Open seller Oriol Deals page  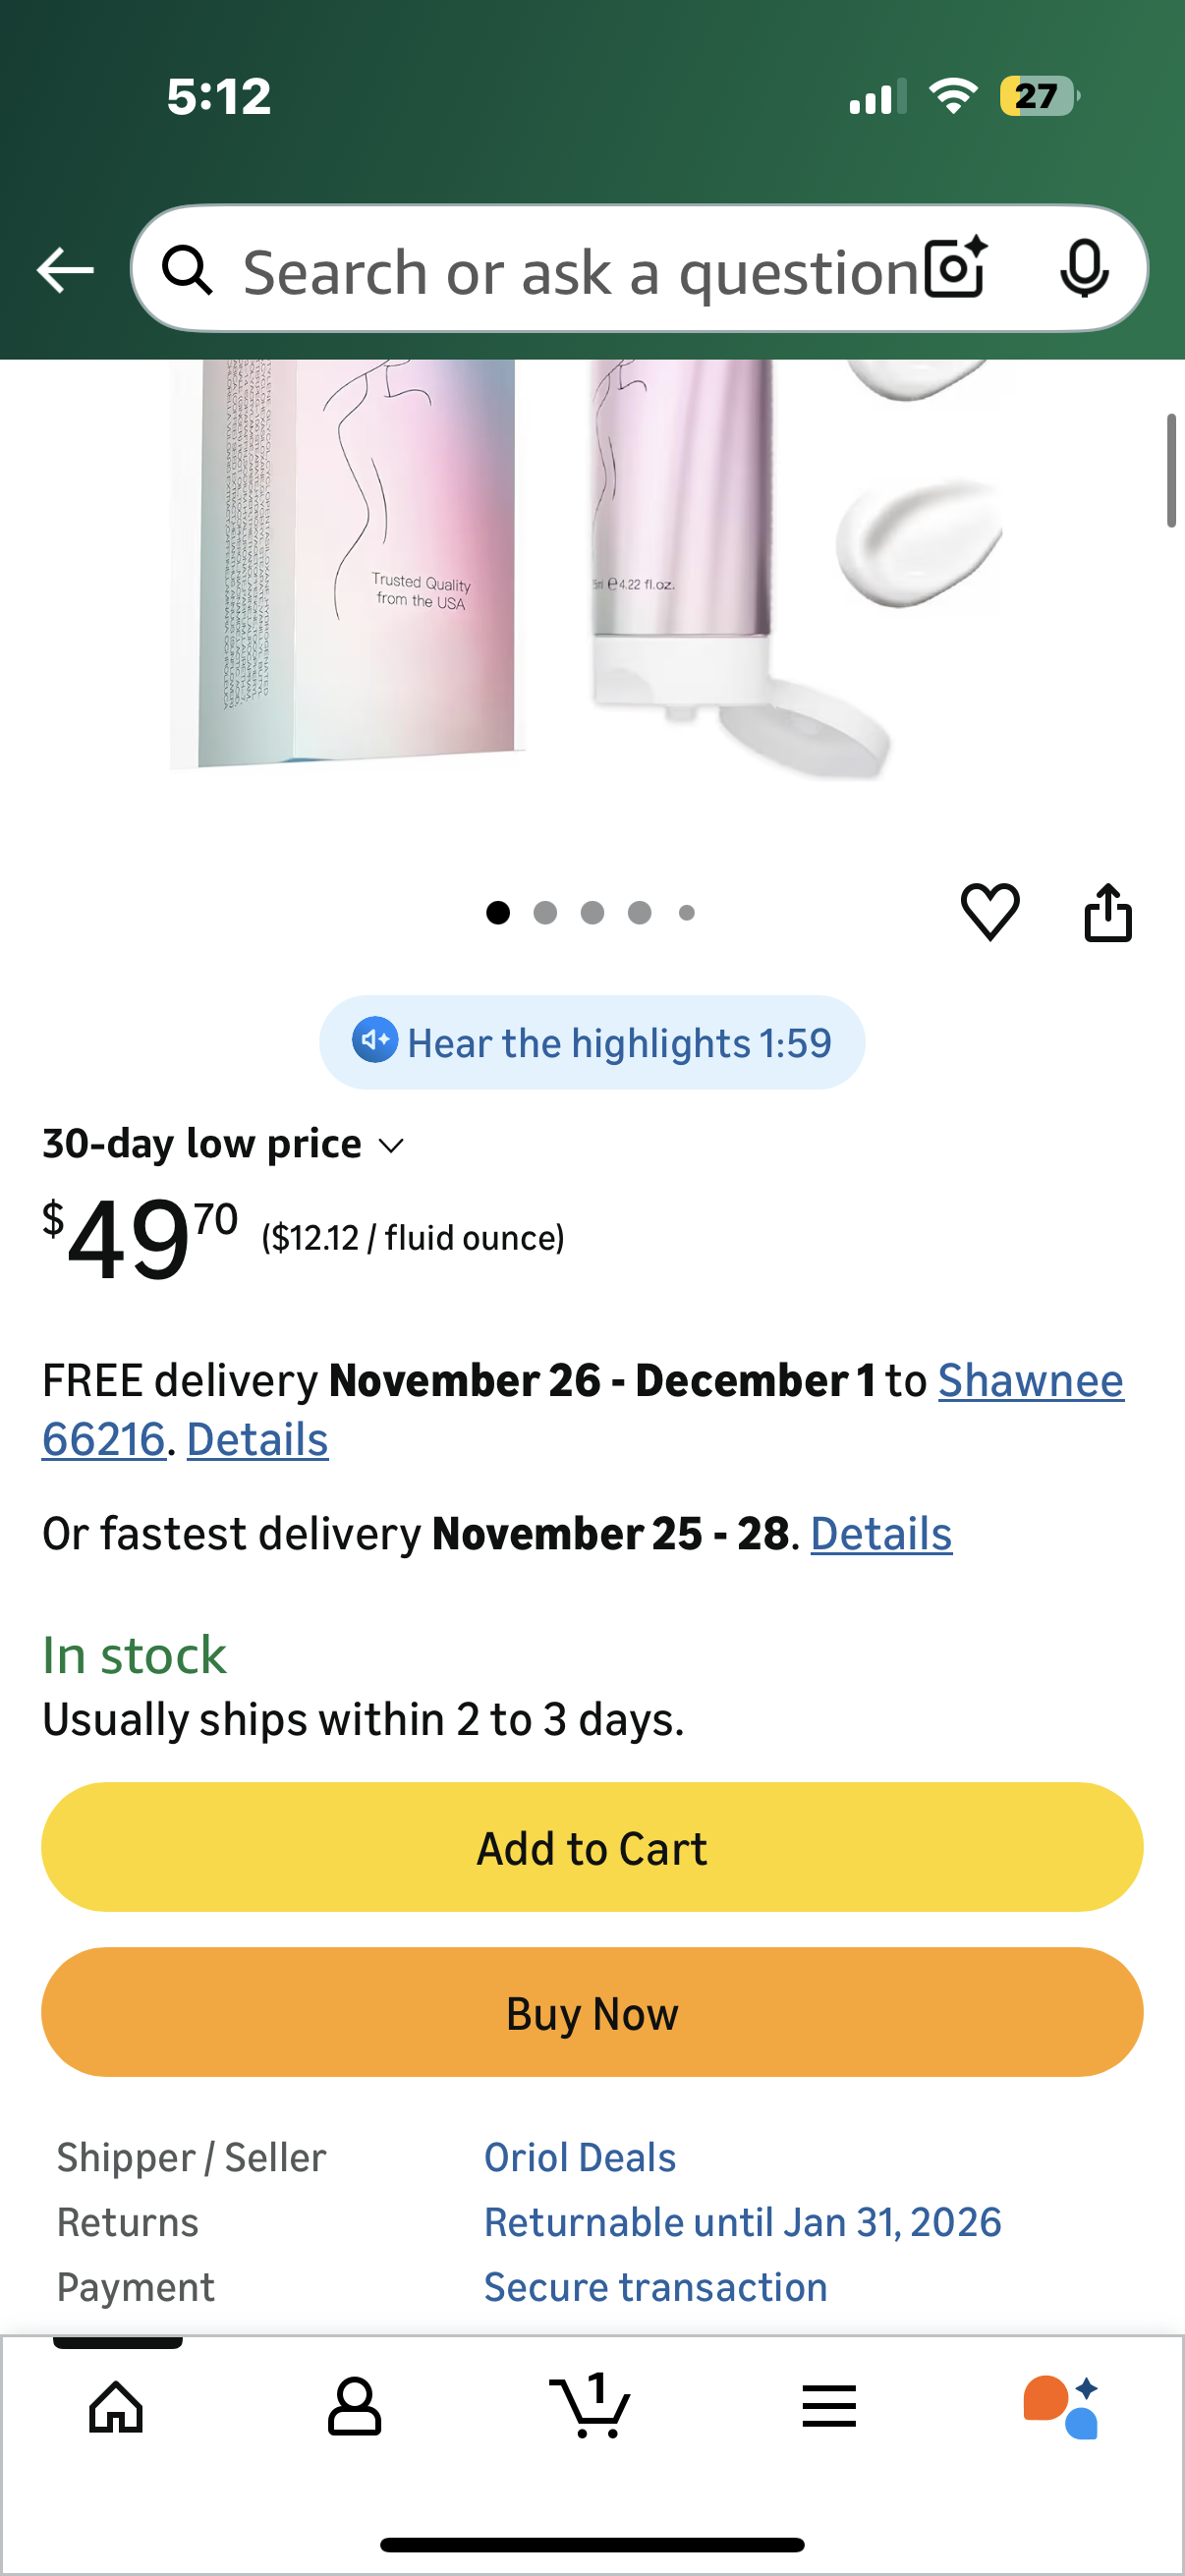(x=580, y=2157)
